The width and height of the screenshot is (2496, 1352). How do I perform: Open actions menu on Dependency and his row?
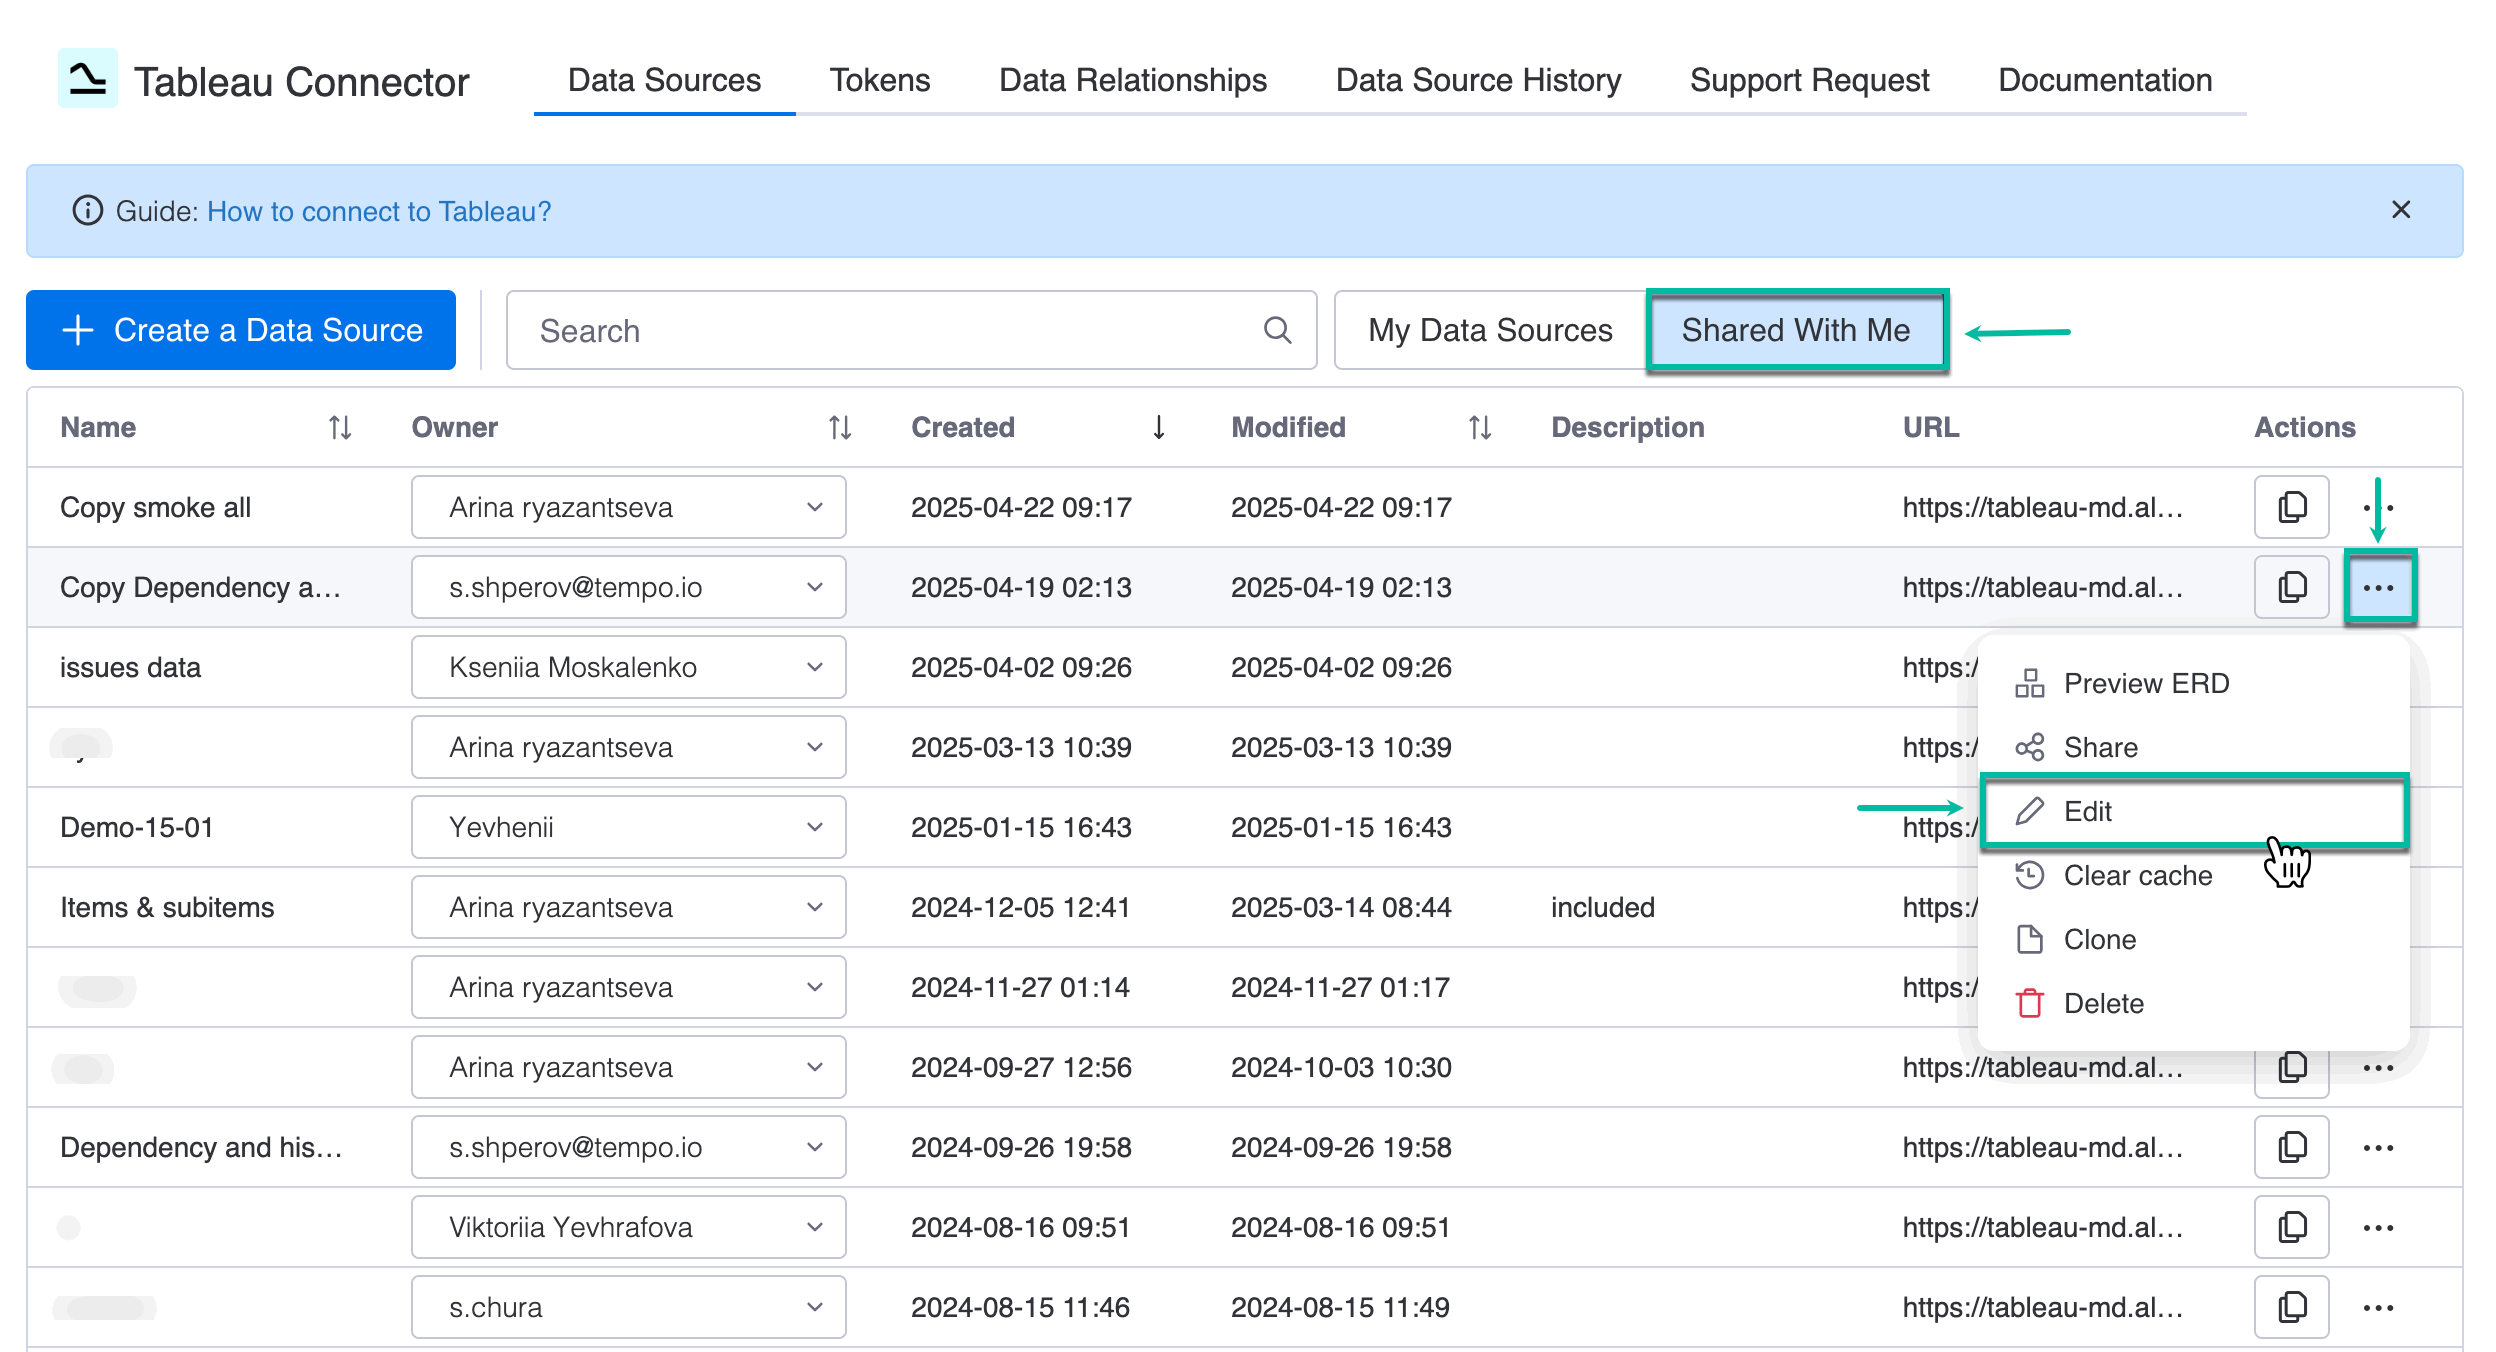2379,1147
